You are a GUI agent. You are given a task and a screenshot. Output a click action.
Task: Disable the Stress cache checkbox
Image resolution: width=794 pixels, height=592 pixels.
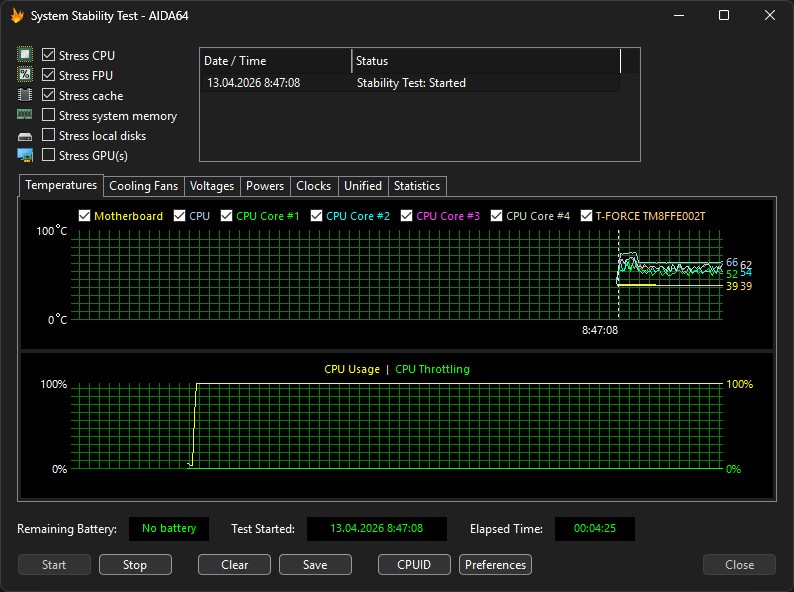pyautogui.click(x=48, y=95)
